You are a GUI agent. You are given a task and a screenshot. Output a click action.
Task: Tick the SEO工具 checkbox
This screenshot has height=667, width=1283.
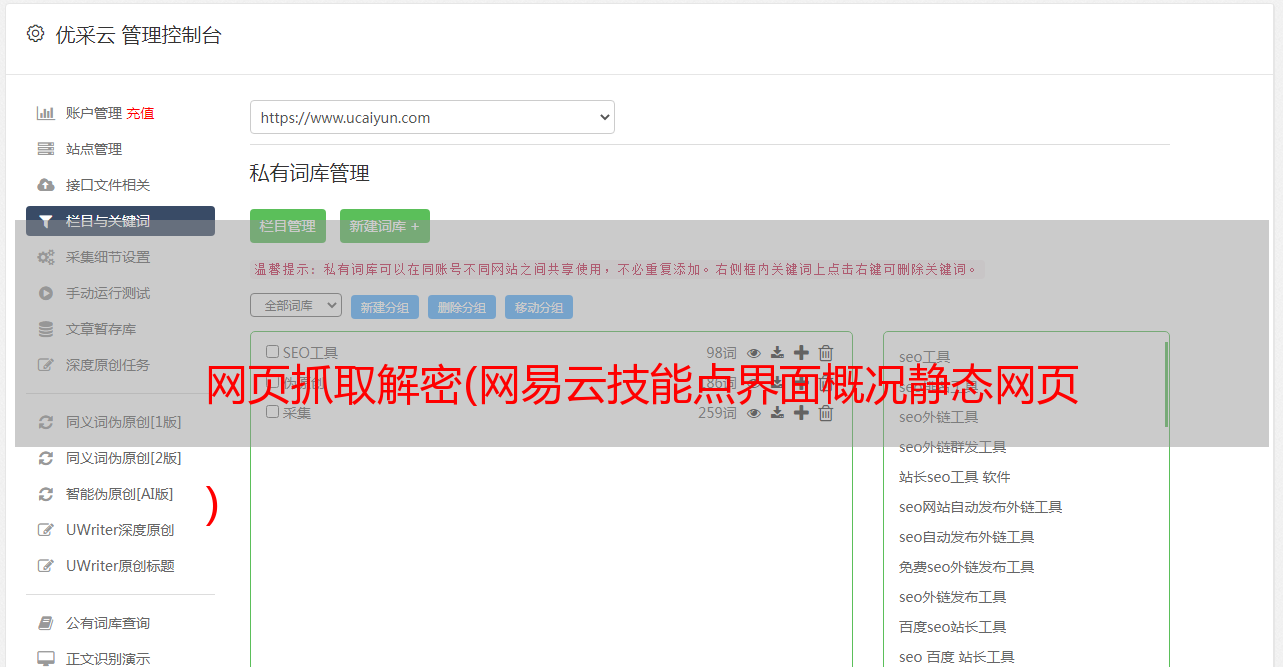point(272,352)
